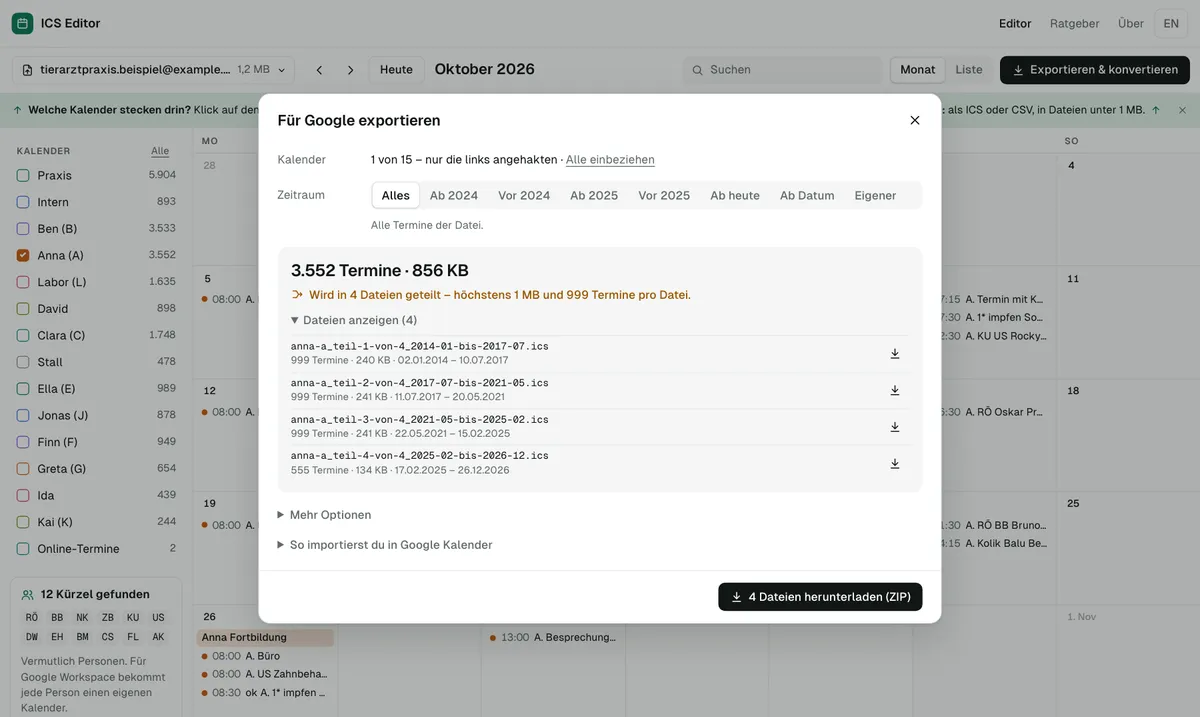
Task: Click Exportieren & konvertieren button
Action: point(1095,70)
